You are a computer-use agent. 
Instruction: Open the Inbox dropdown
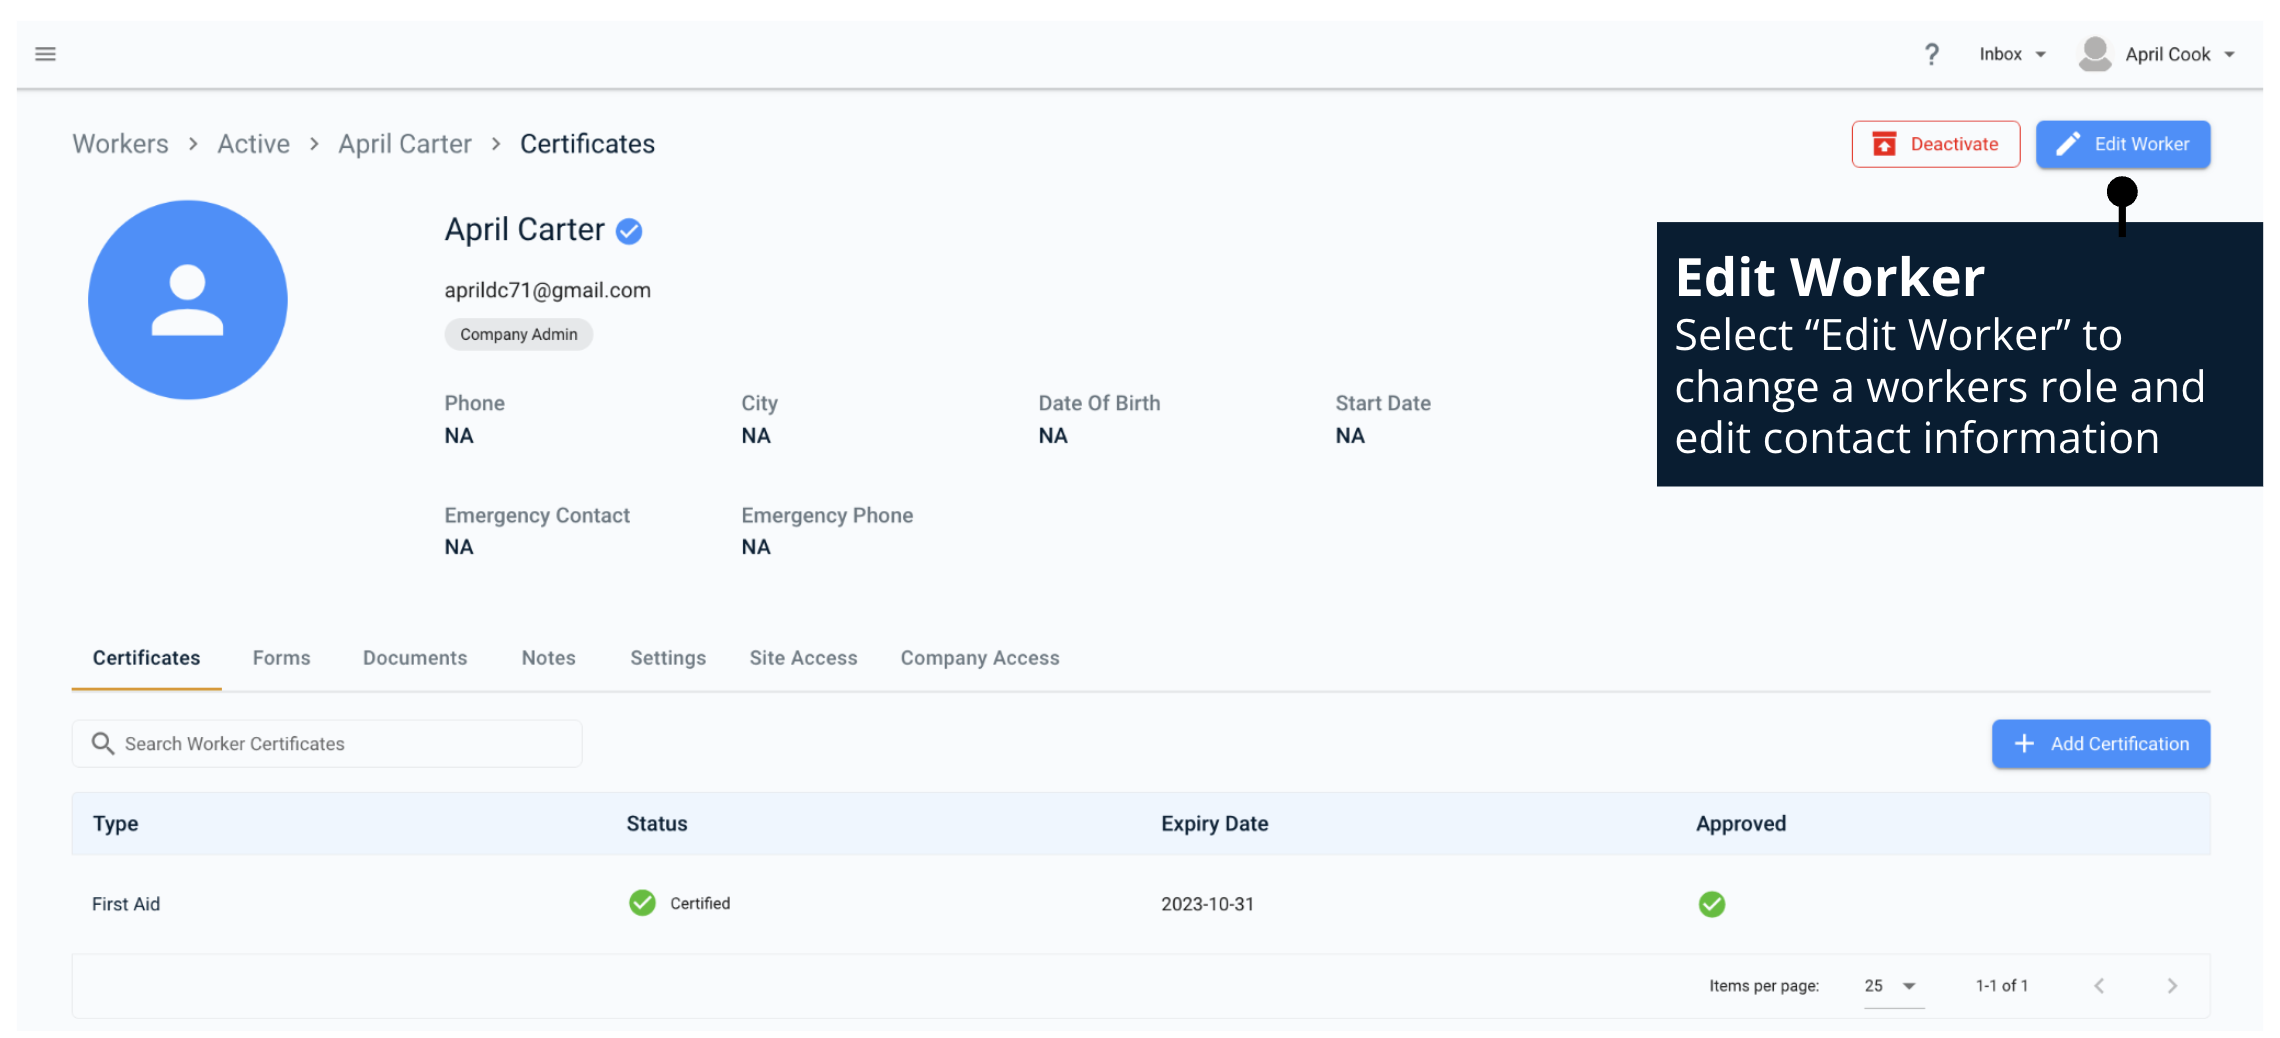click(2012, 53)
